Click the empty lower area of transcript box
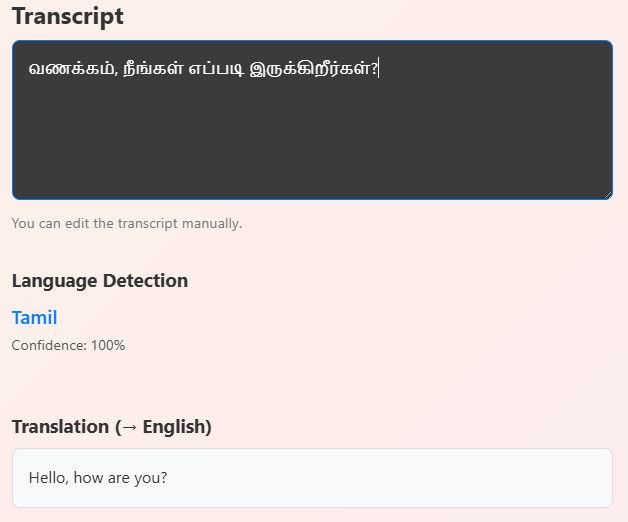The width and height of the screenshot is (628, 522). 312,160
